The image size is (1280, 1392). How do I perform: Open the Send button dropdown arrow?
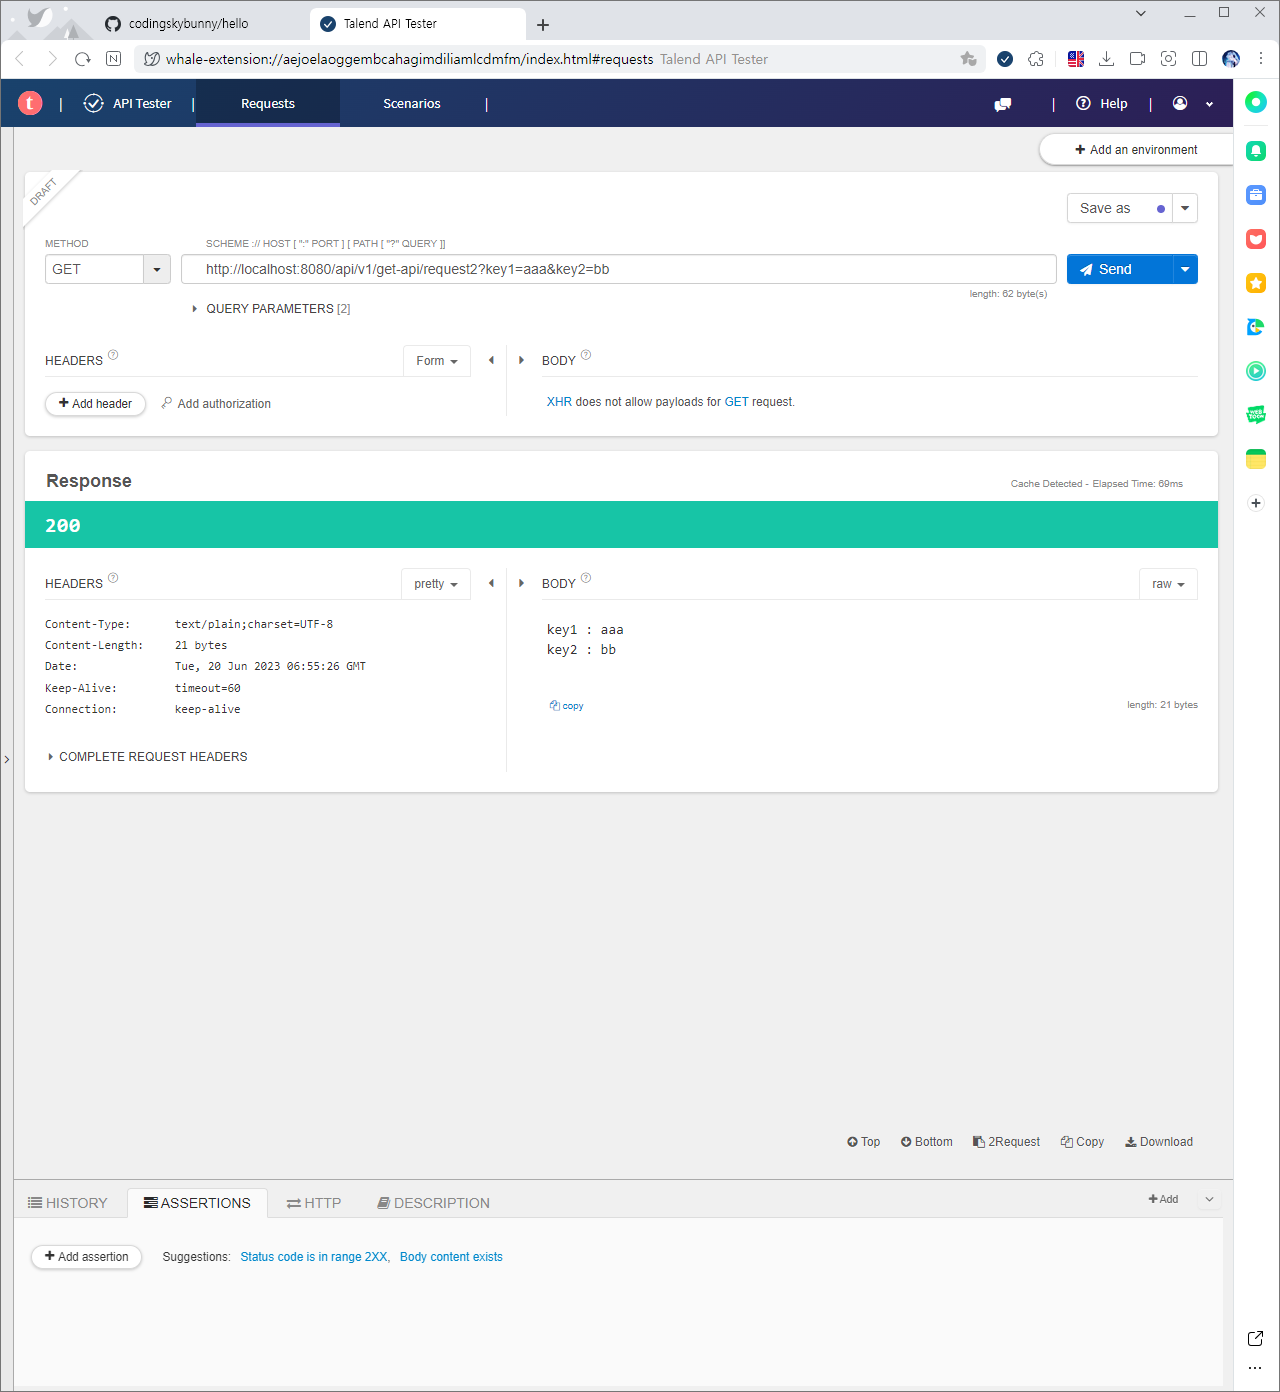(x=1185, y=269)
